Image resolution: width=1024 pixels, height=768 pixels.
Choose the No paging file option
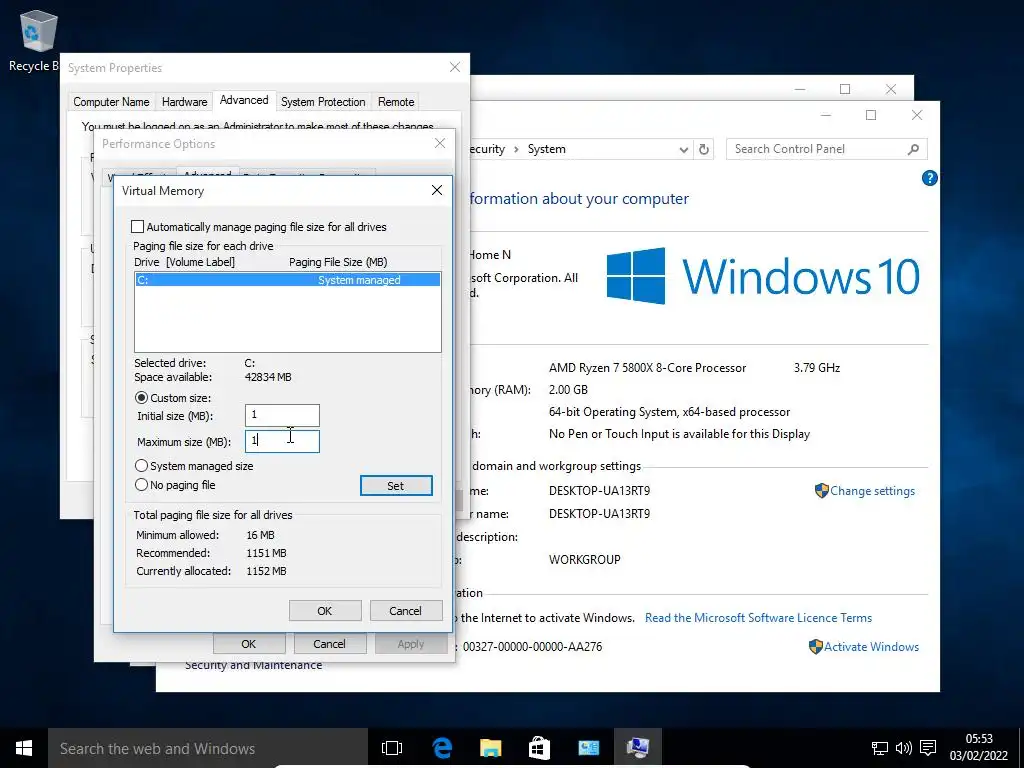coord(141,485)
